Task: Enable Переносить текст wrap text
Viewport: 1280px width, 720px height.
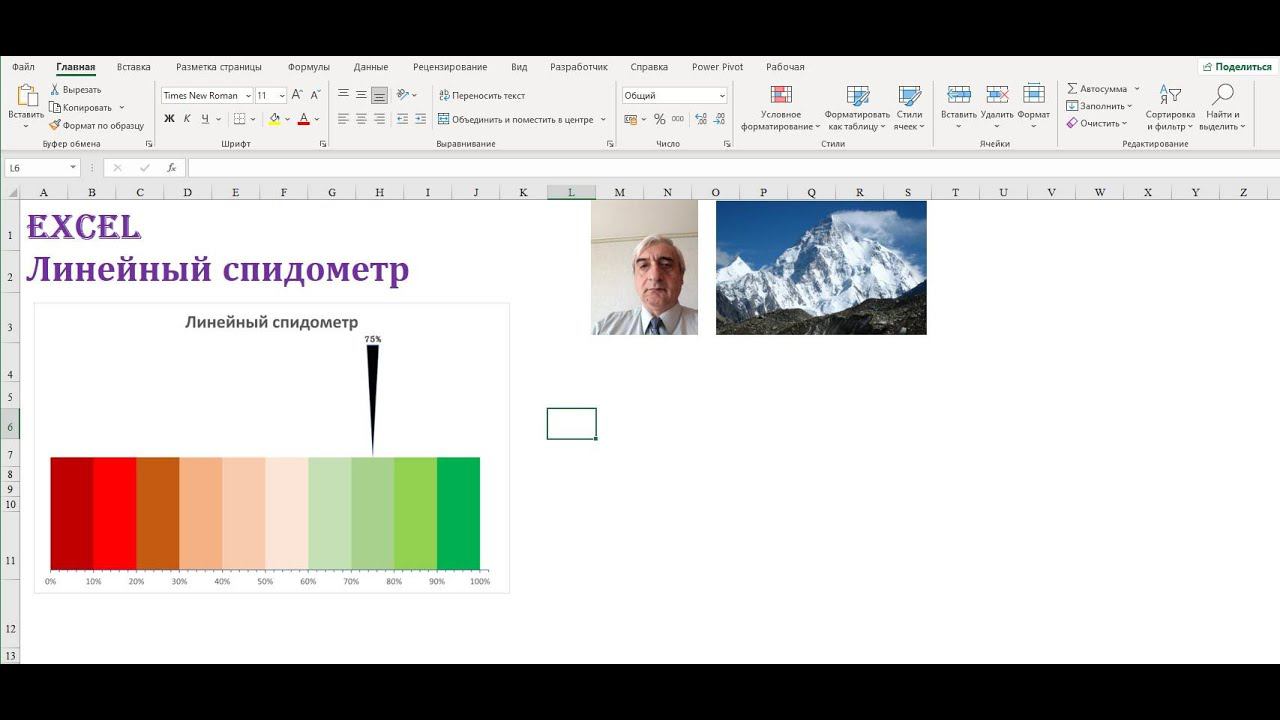Action: (481, 95)
